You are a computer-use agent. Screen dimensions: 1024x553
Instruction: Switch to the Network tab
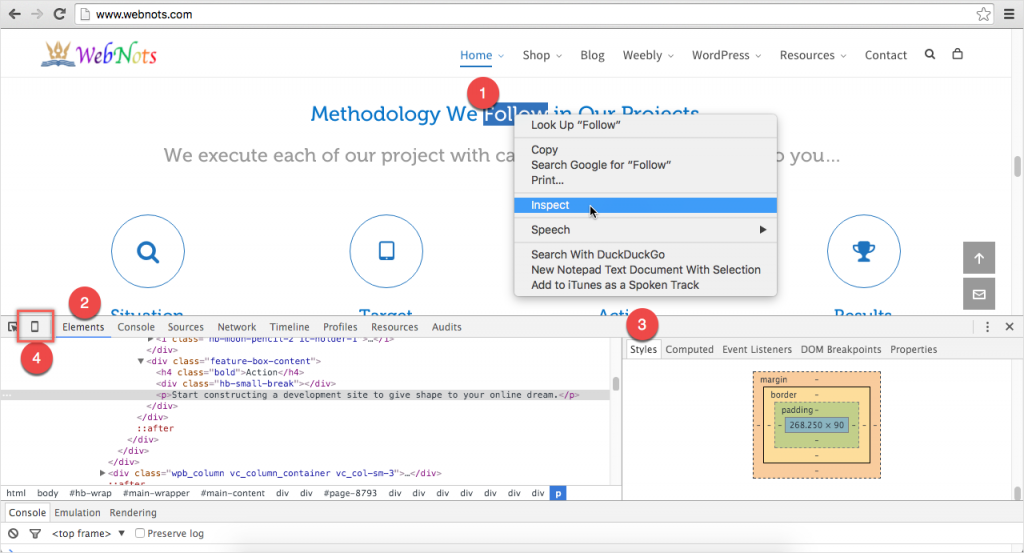pos(236,327)
